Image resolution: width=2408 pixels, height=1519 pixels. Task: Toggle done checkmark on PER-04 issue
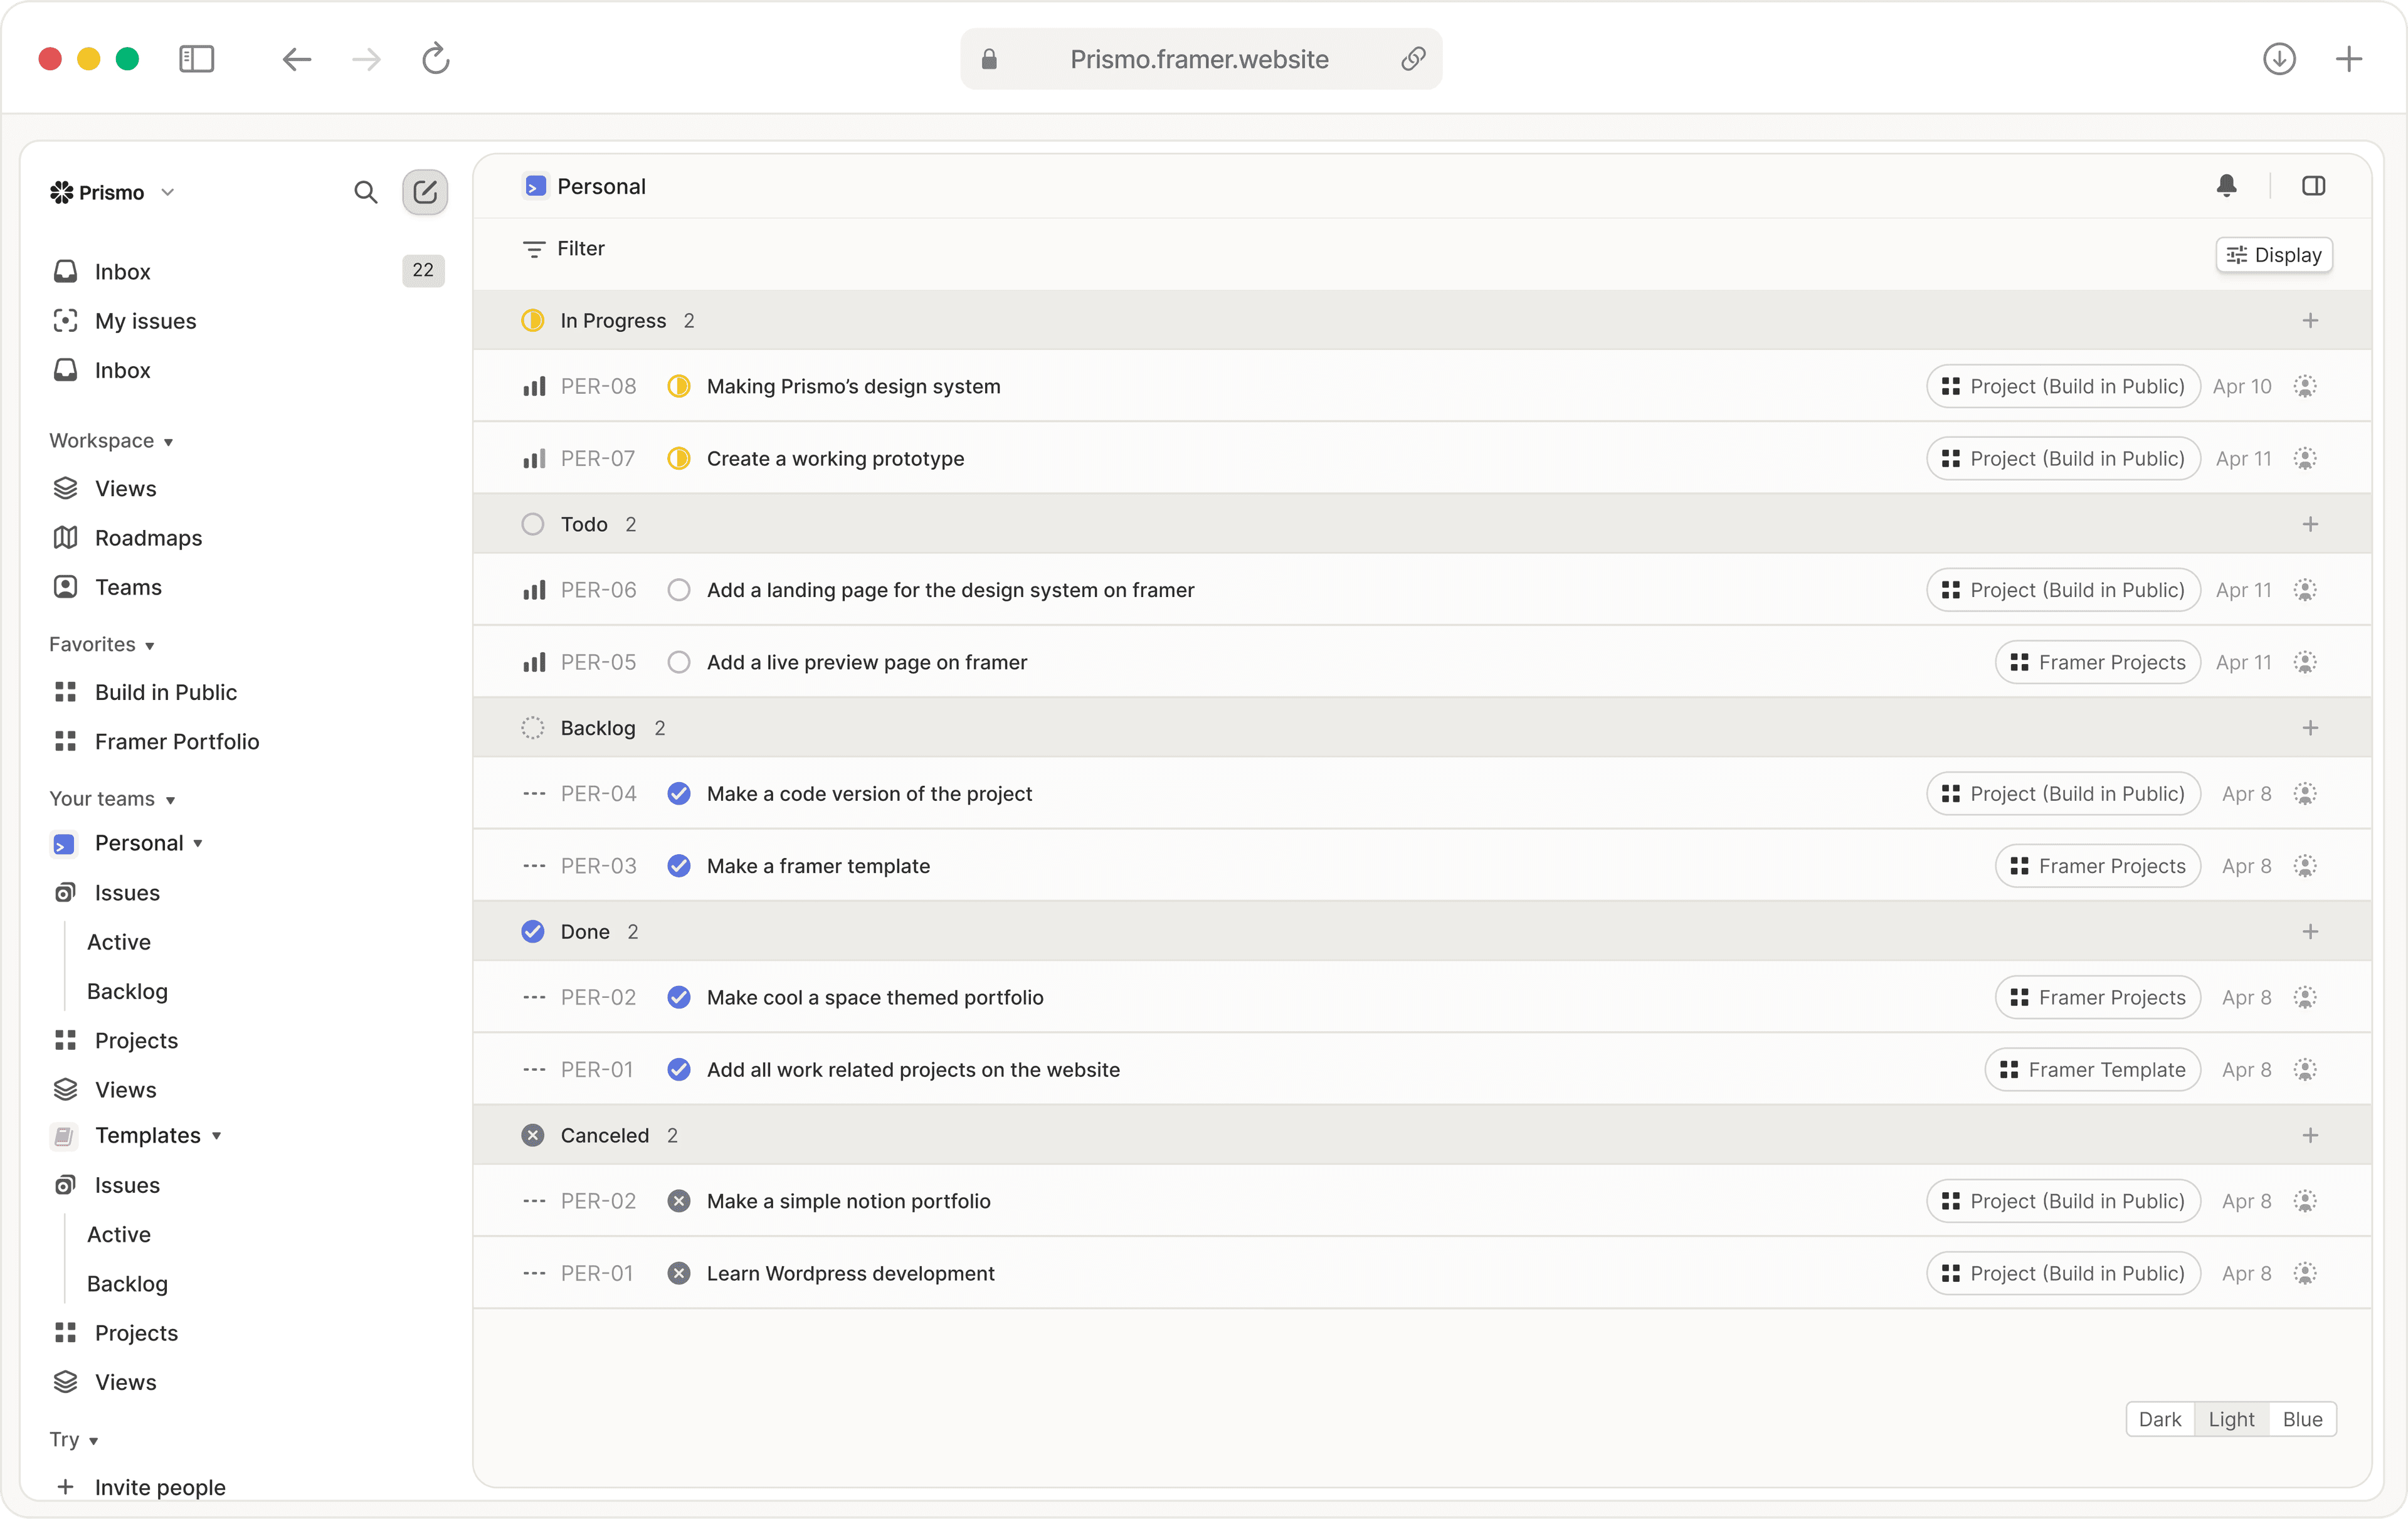pos(679,794)
